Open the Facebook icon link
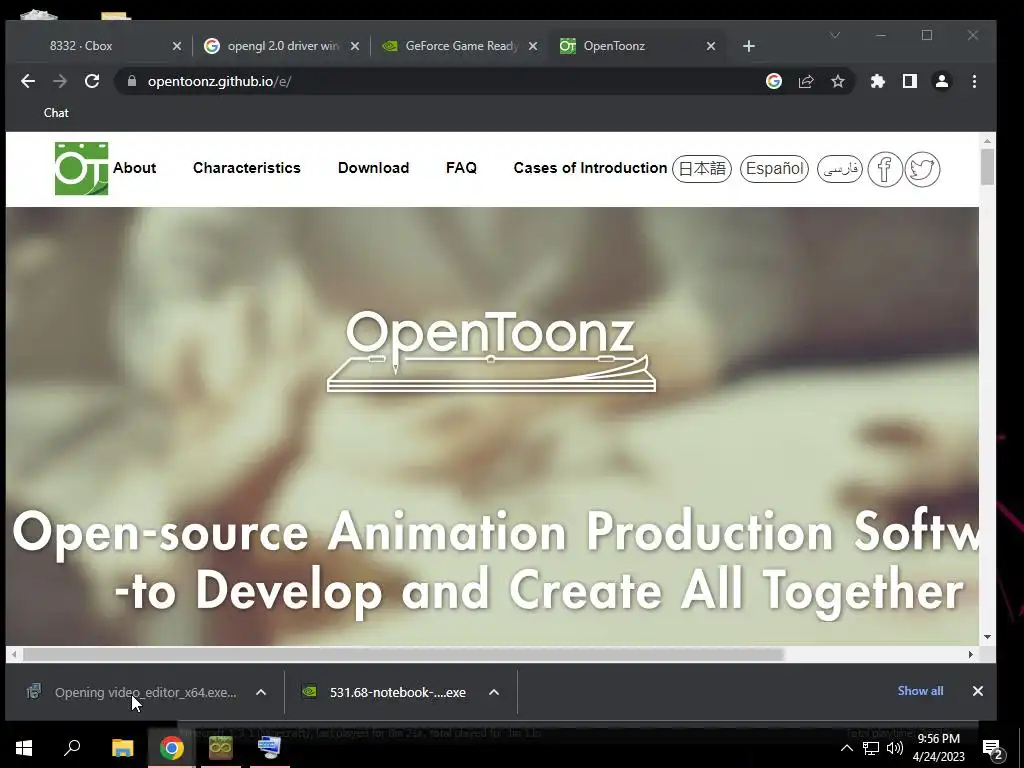 885,169
